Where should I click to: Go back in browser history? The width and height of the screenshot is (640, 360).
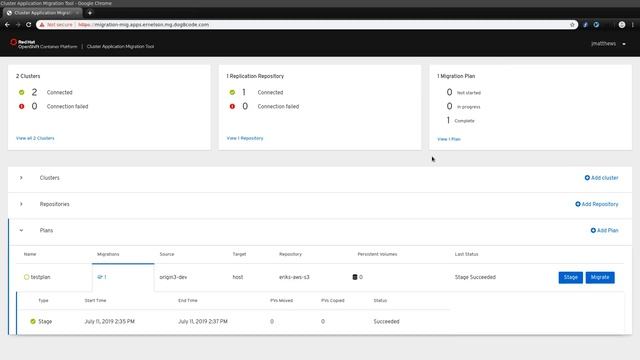(7, 25)
